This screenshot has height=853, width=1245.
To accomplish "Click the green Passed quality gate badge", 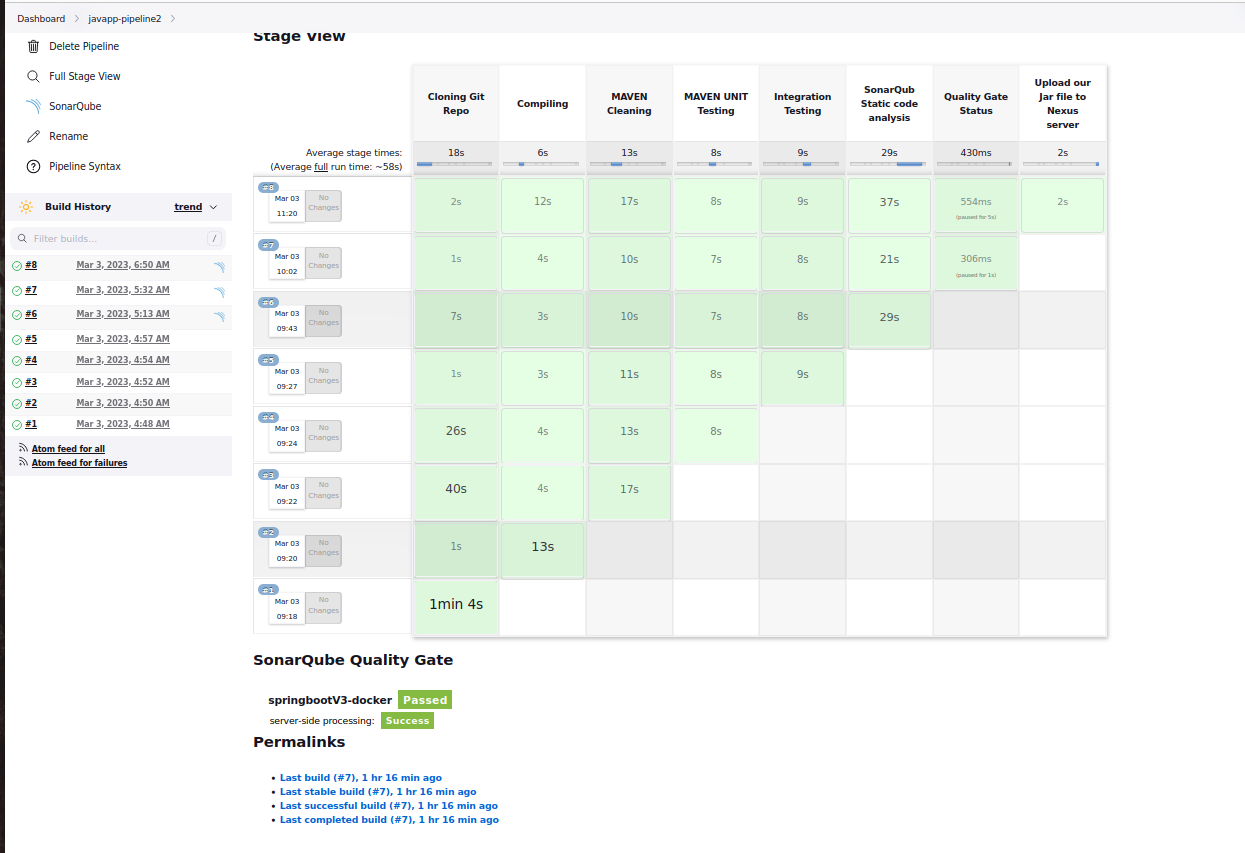I will point(425,700).
